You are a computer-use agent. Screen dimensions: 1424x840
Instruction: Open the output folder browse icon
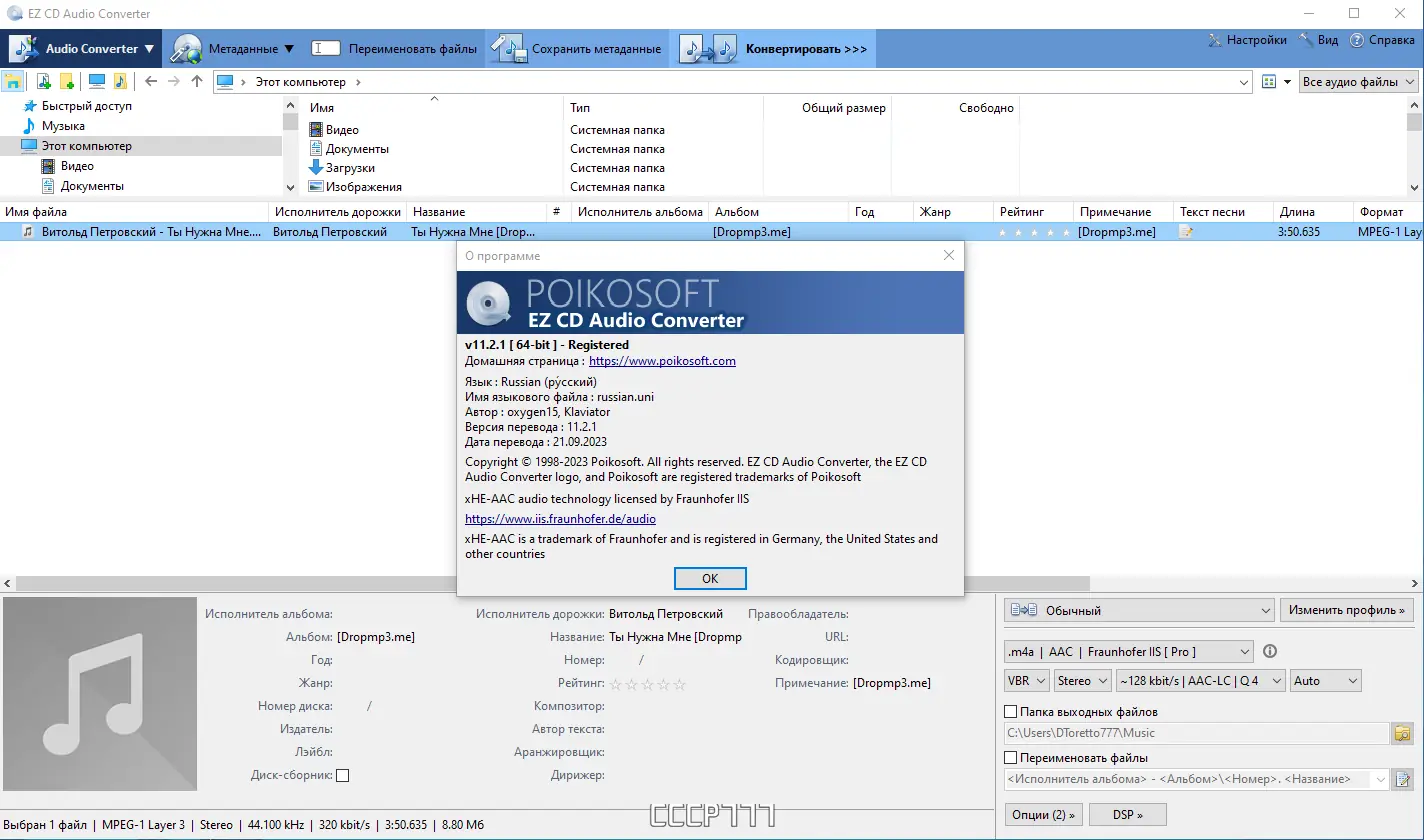click(x=1402, y=733)
